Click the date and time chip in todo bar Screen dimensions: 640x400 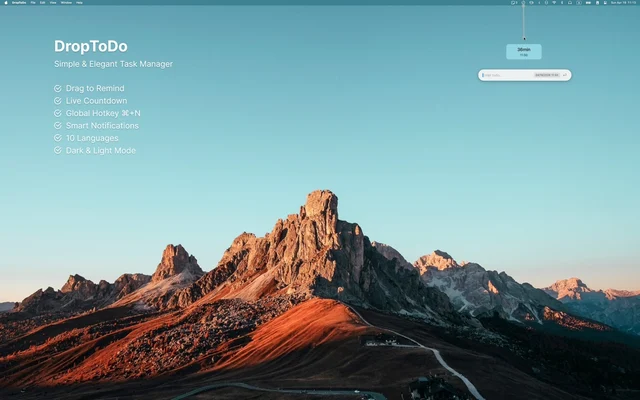click(547, 75)
